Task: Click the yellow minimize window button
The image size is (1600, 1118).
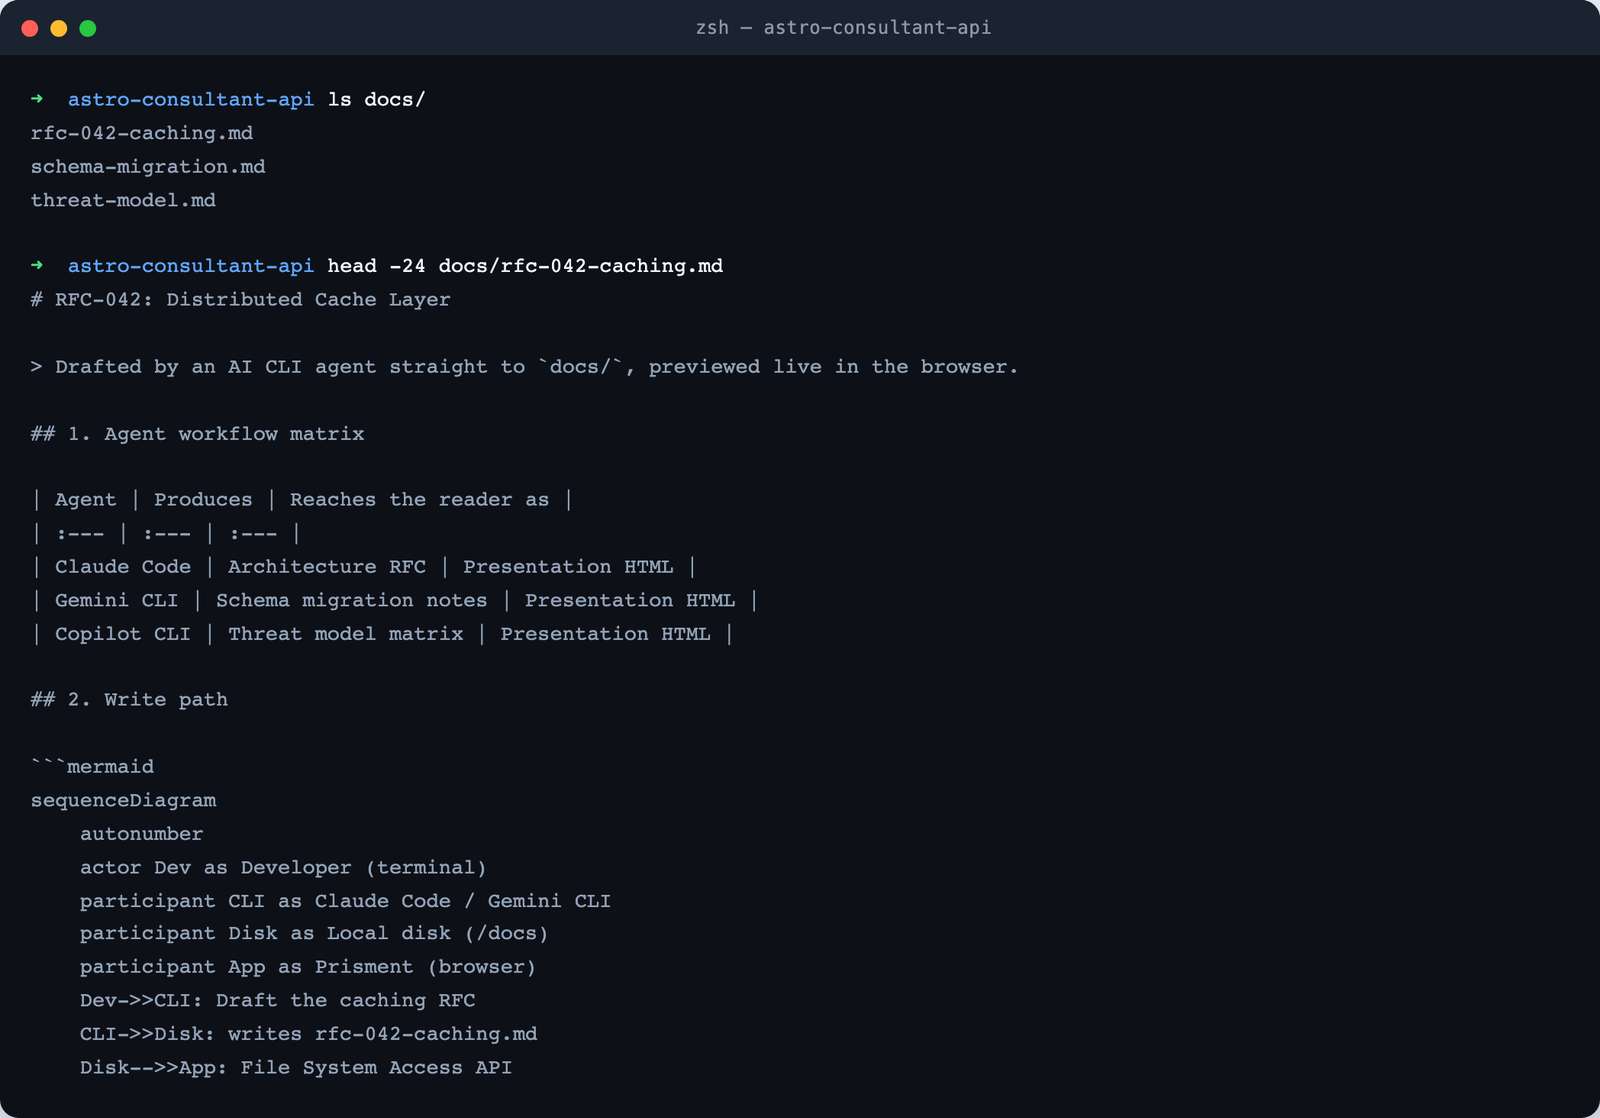Action: coord(59,28)
